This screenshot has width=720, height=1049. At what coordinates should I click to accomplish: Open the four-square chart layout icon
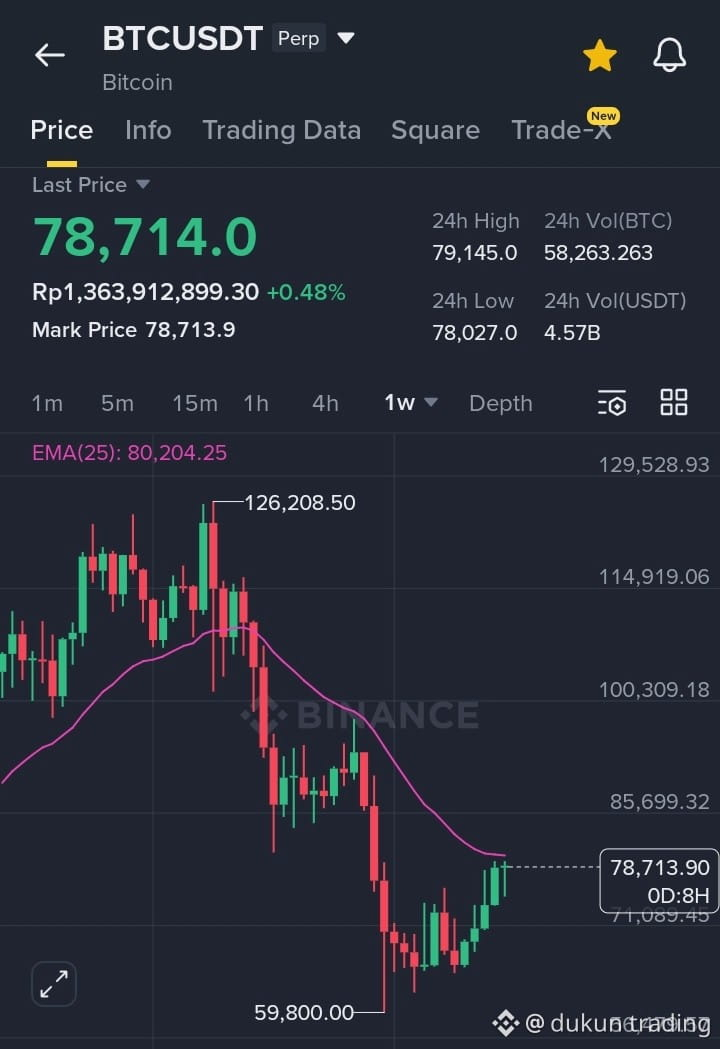673,403
